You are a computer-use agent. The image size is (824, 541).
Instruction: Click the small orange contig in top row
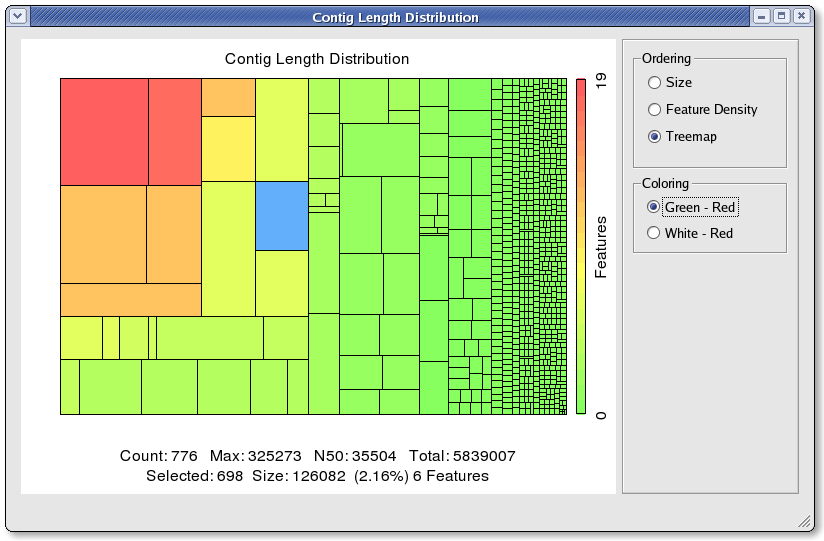(x=228, y=97)
